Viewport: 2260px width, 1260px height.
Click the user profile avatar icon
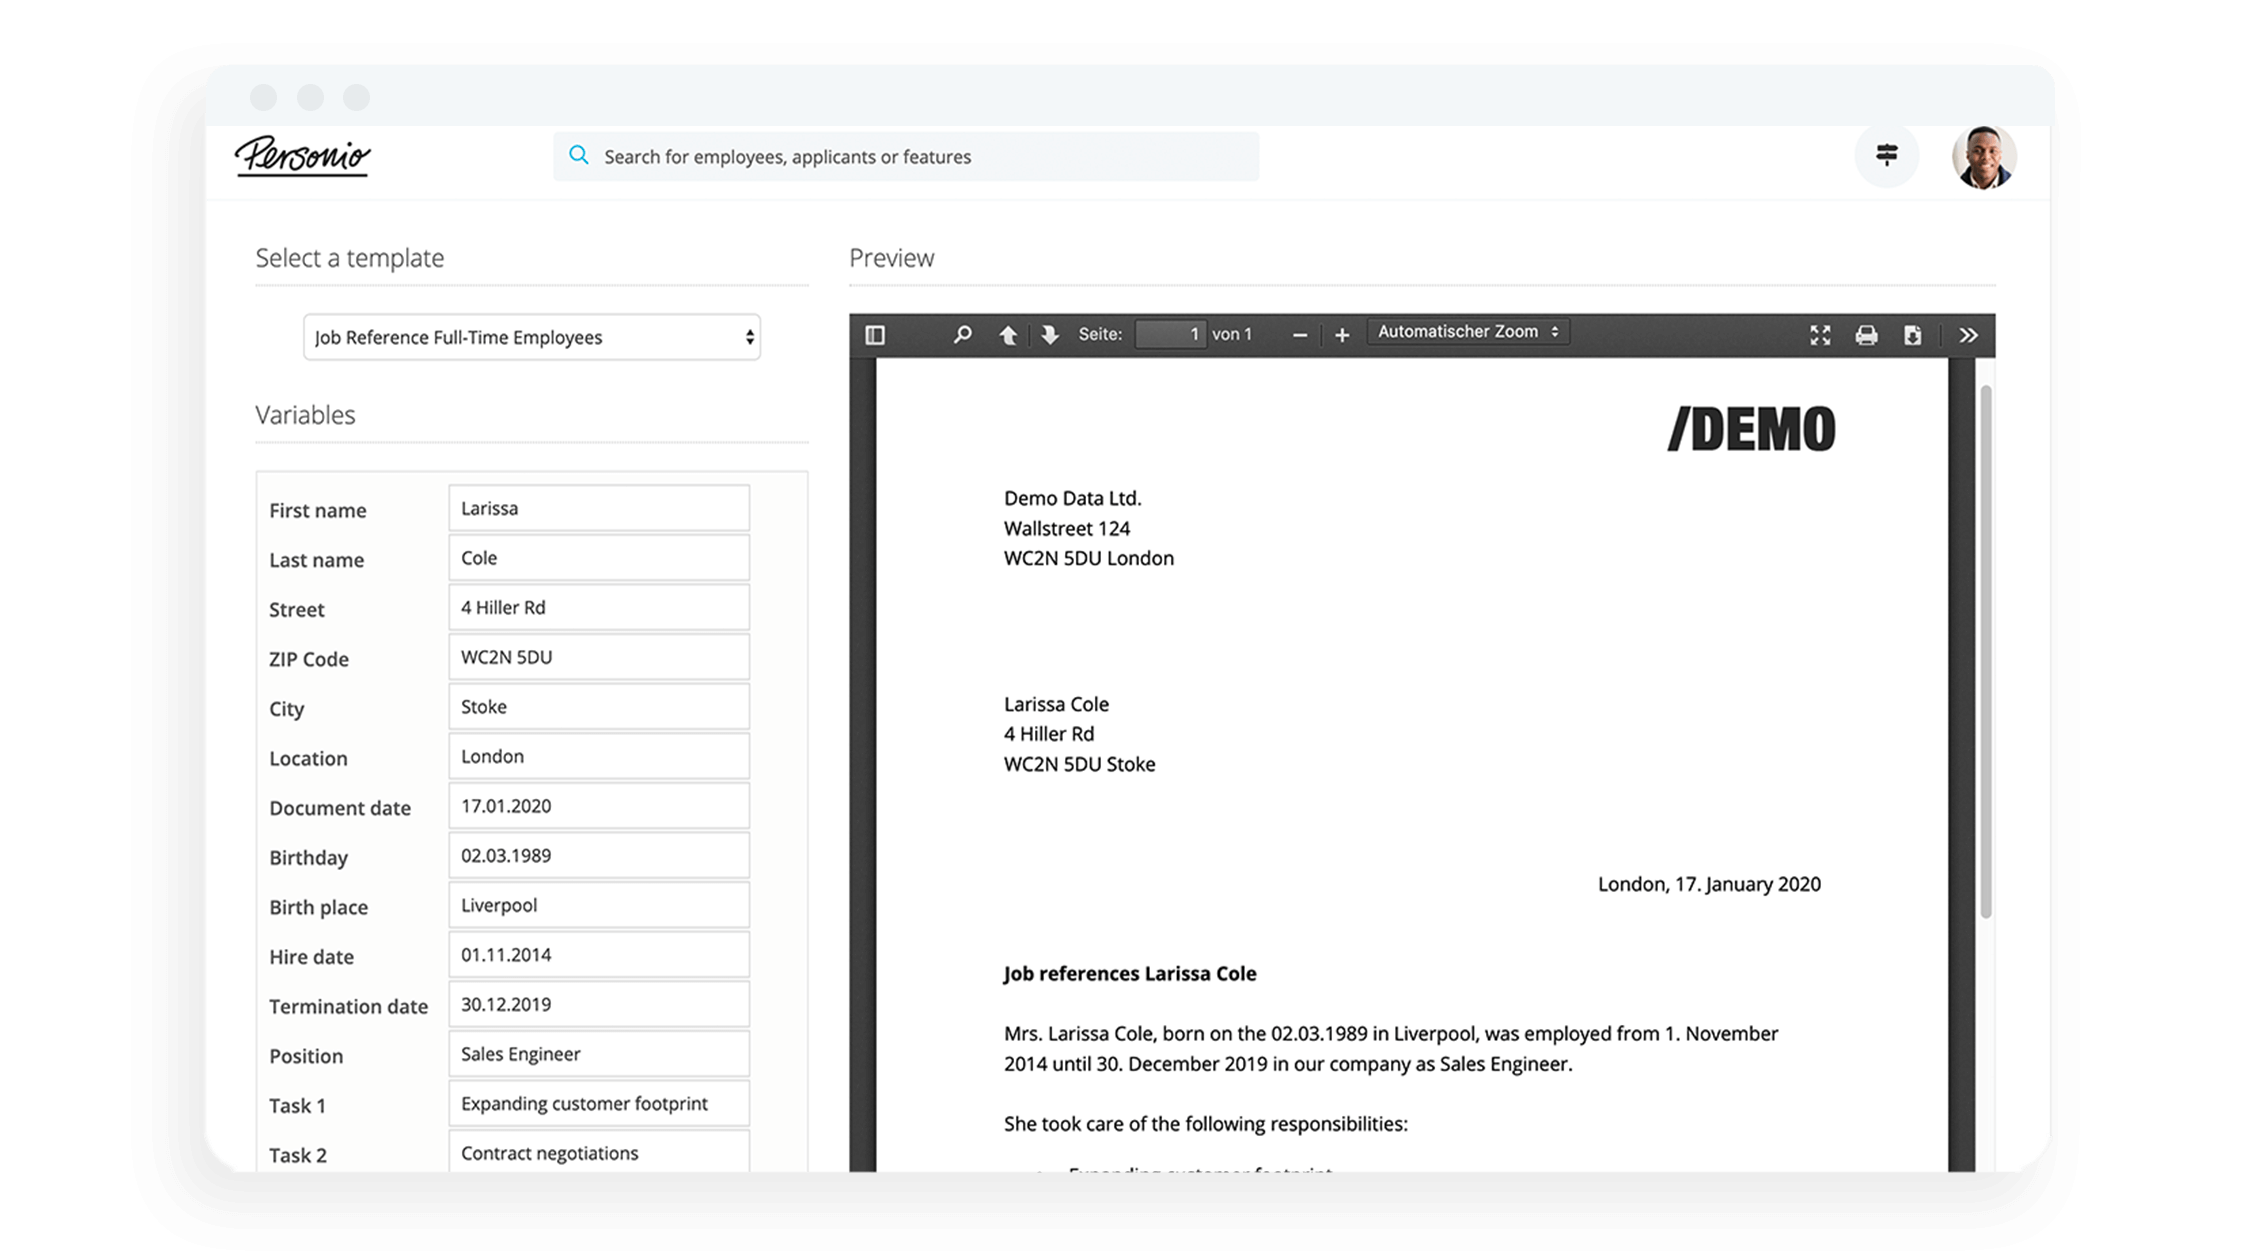(x=1984, y=155)
